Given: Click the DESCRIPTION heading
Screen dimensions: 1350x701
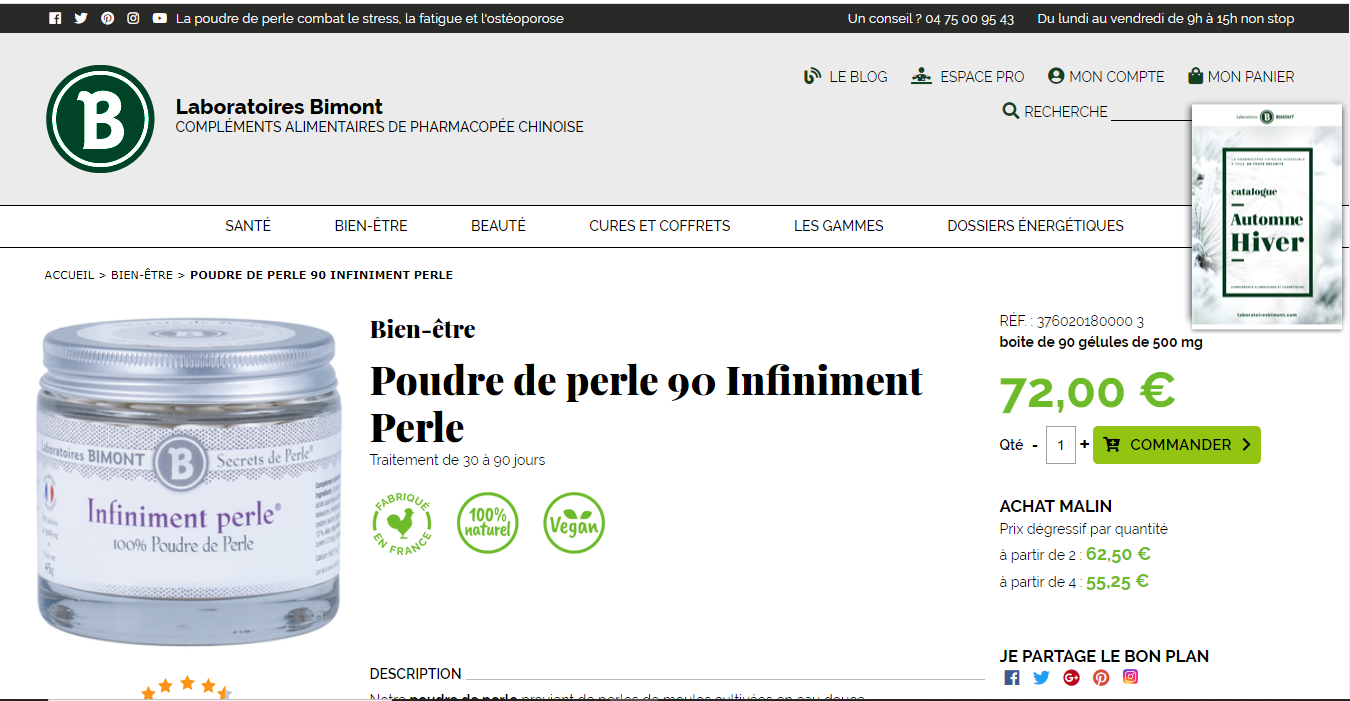Looking at the screenshot, I should (x=416, y=674).
